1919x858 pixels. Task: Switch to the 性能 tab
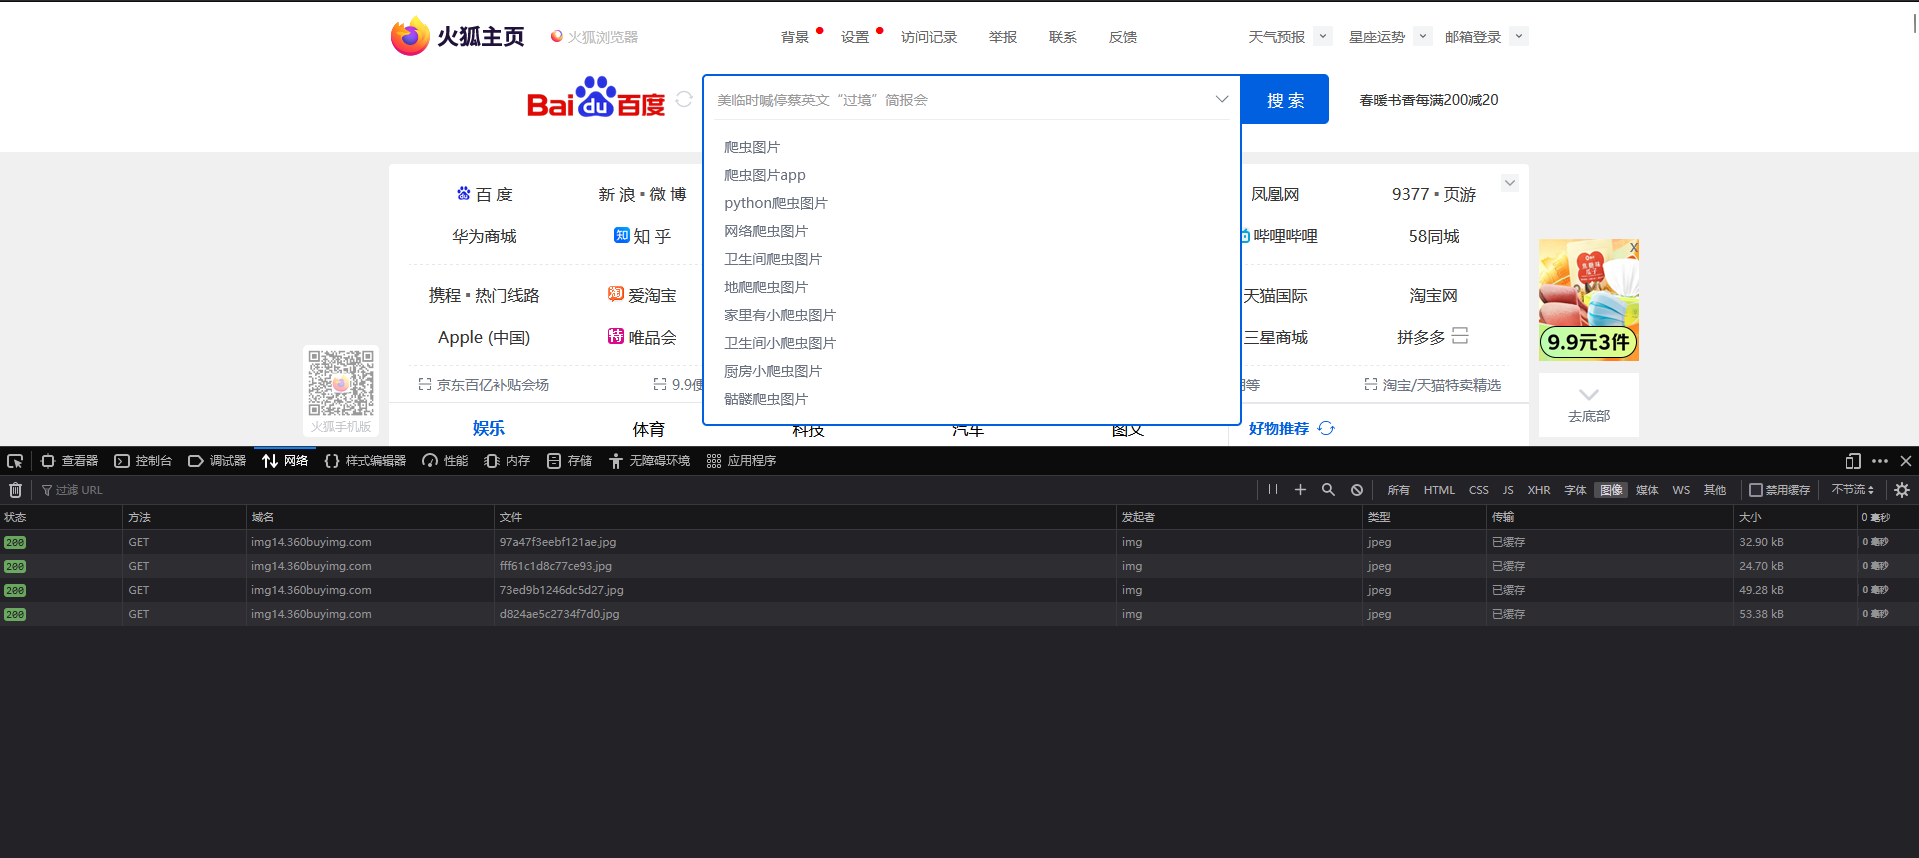click(x=445, y=461)
